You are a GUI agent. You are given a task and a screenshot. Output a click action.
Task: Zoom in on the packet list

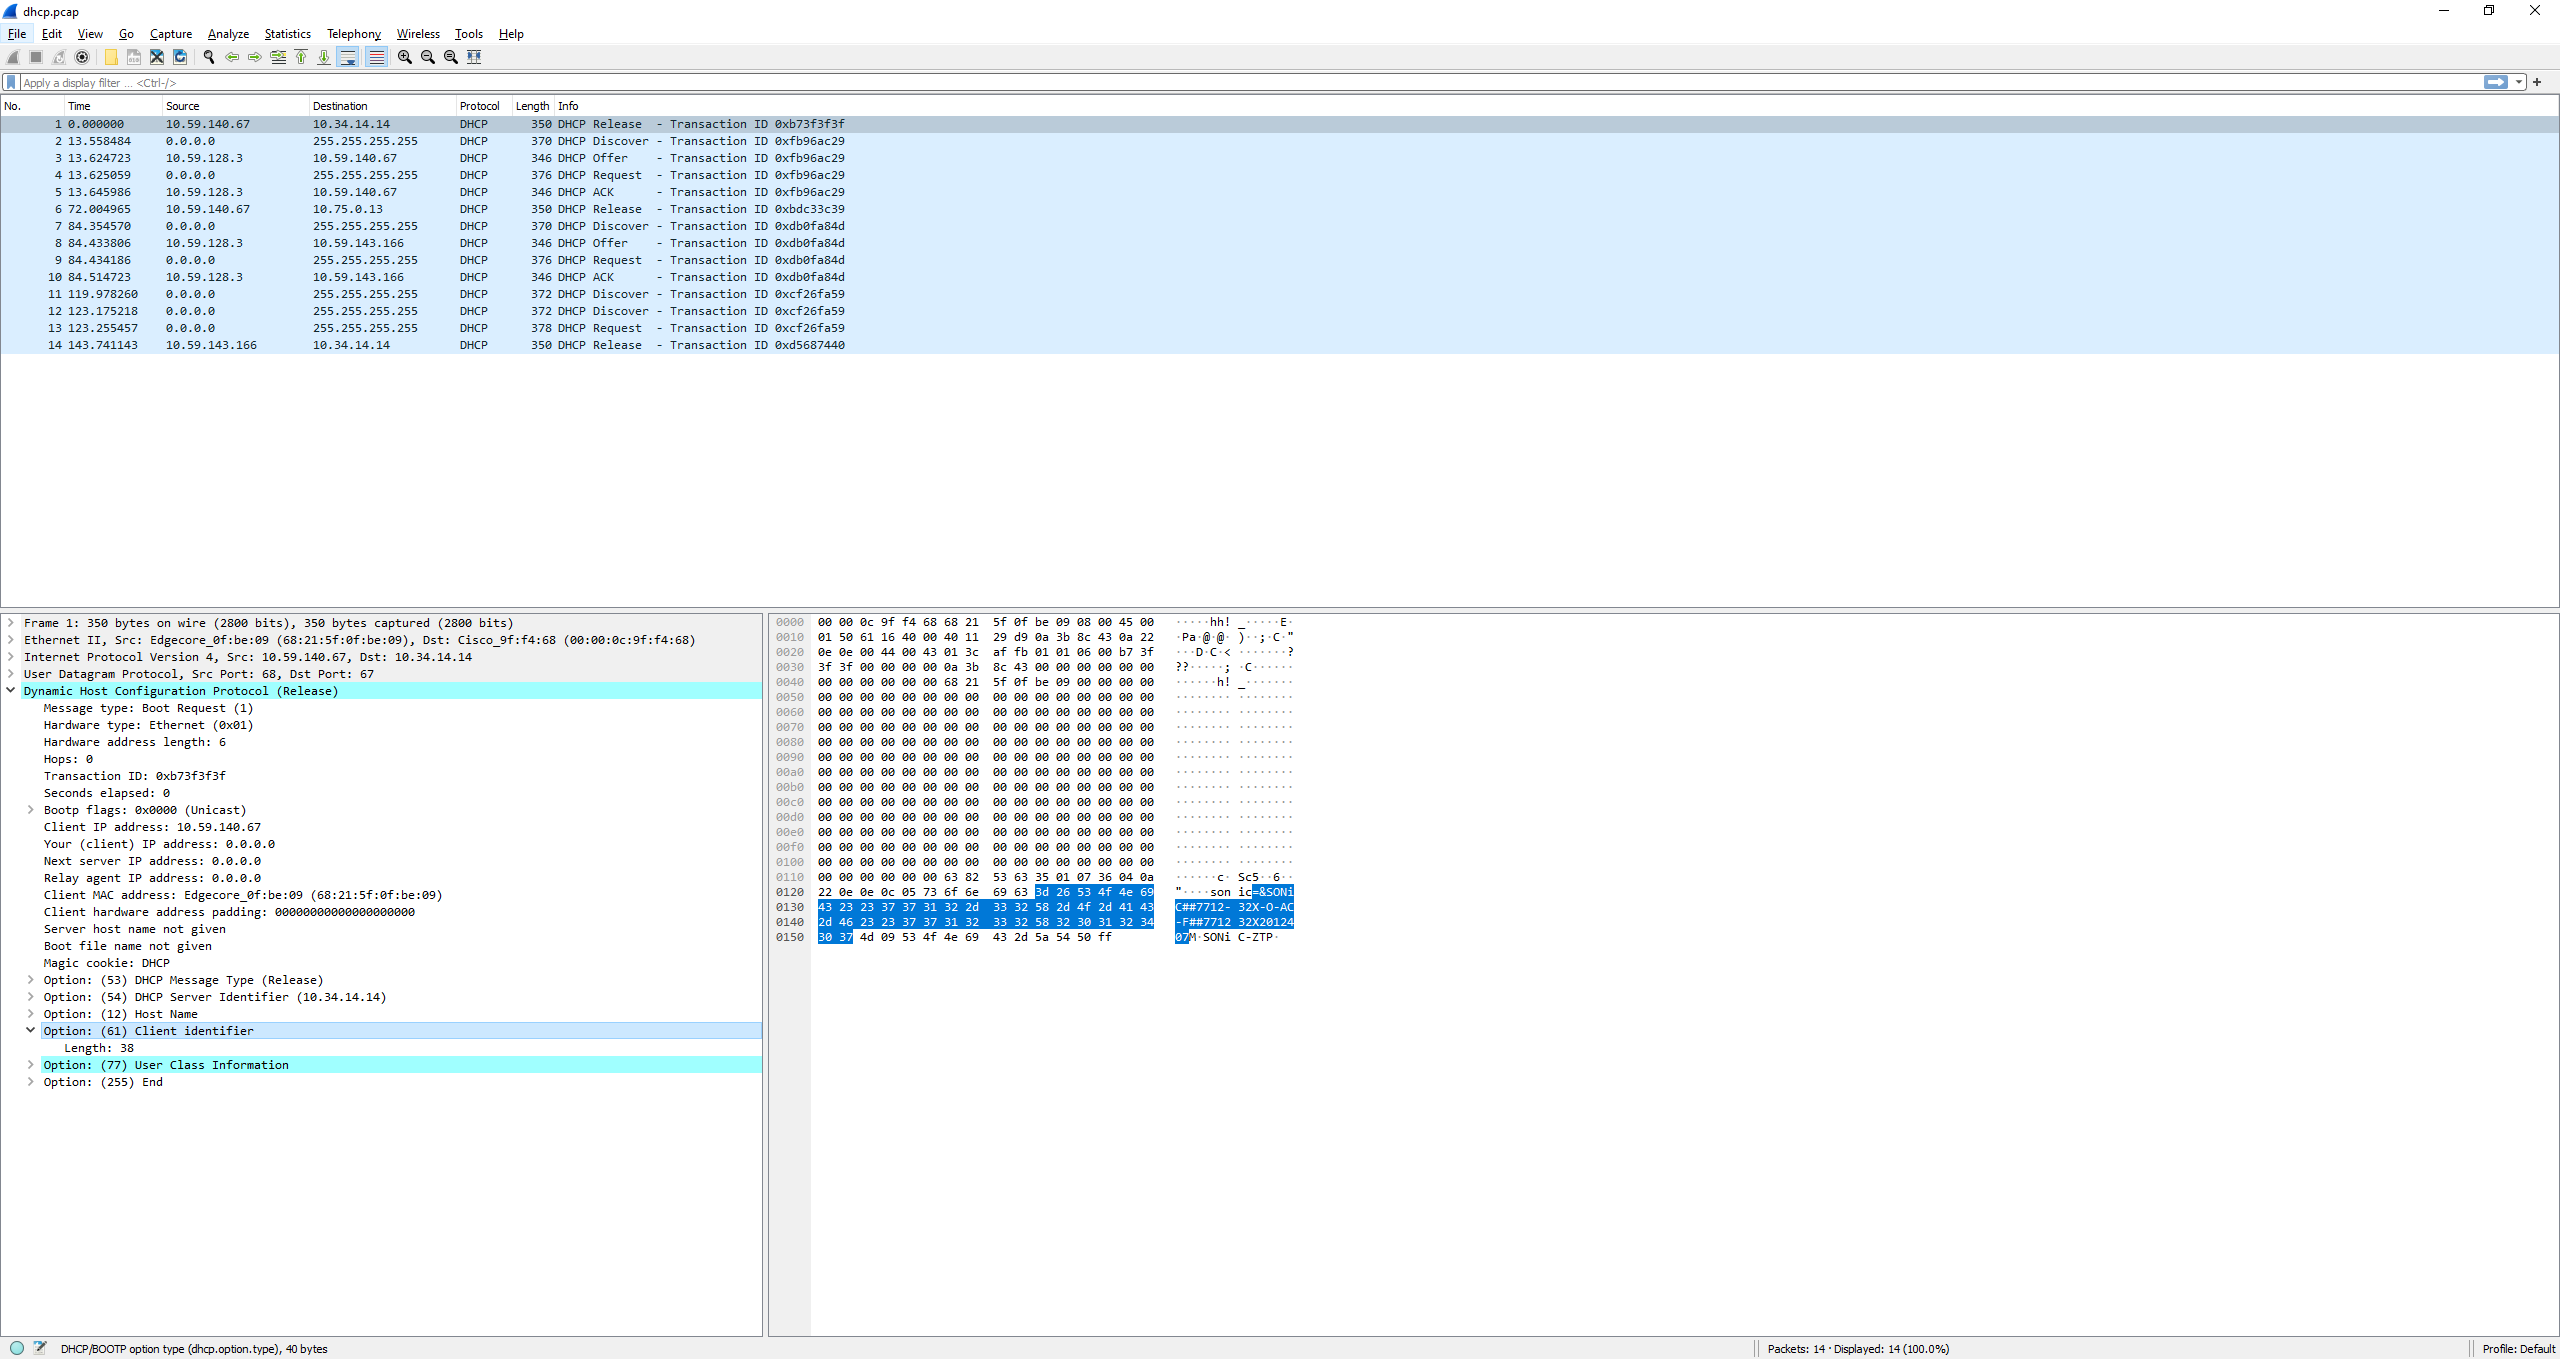[x=404, y=57]
